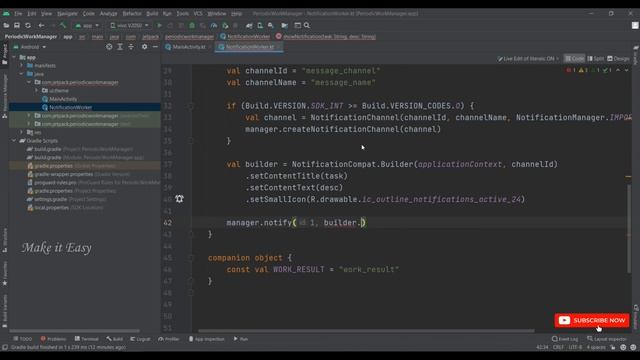The width and height of the screenshot is (640, 360).
Task: Collapse the app module node
Action: click(14, 57)
